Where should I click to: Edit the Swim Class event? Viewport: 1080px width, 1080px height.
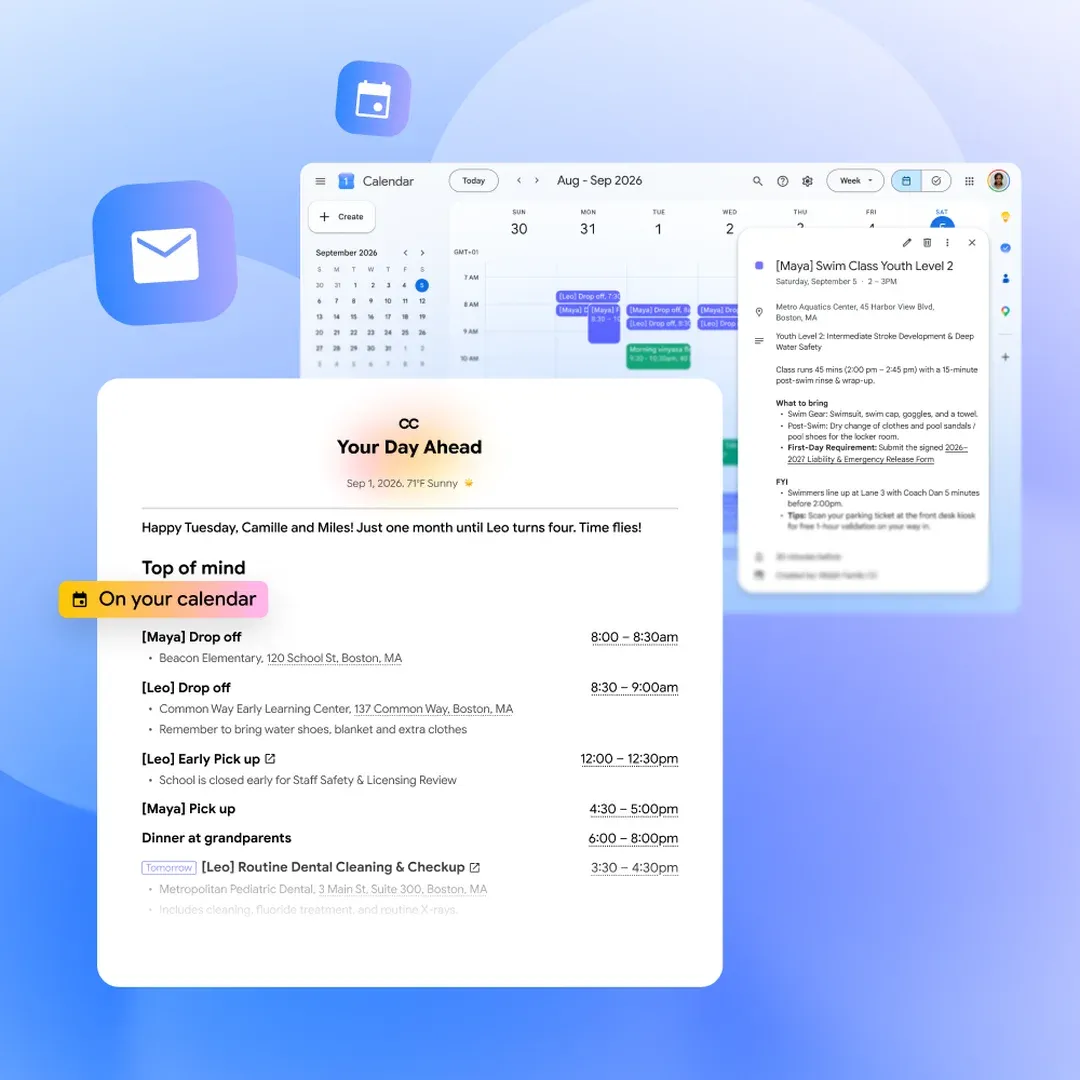click(x=906, y=242)
